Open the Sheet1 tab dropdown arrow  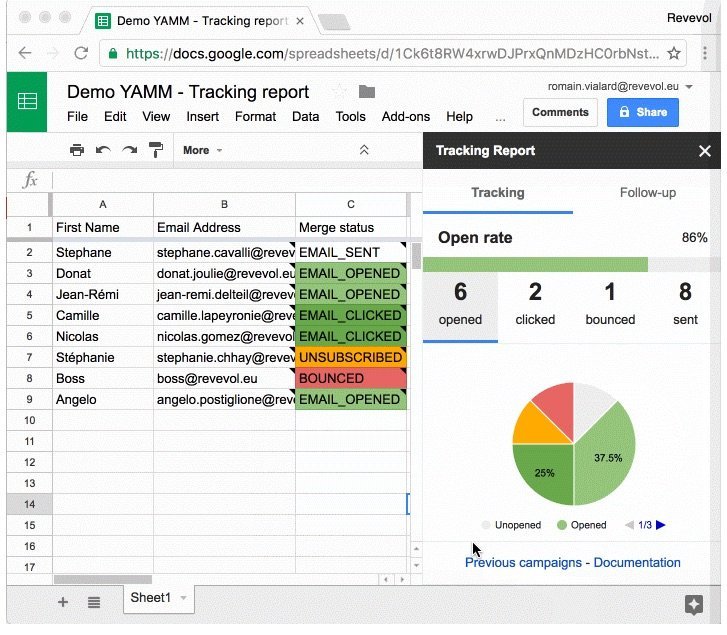tap(184, 598)
